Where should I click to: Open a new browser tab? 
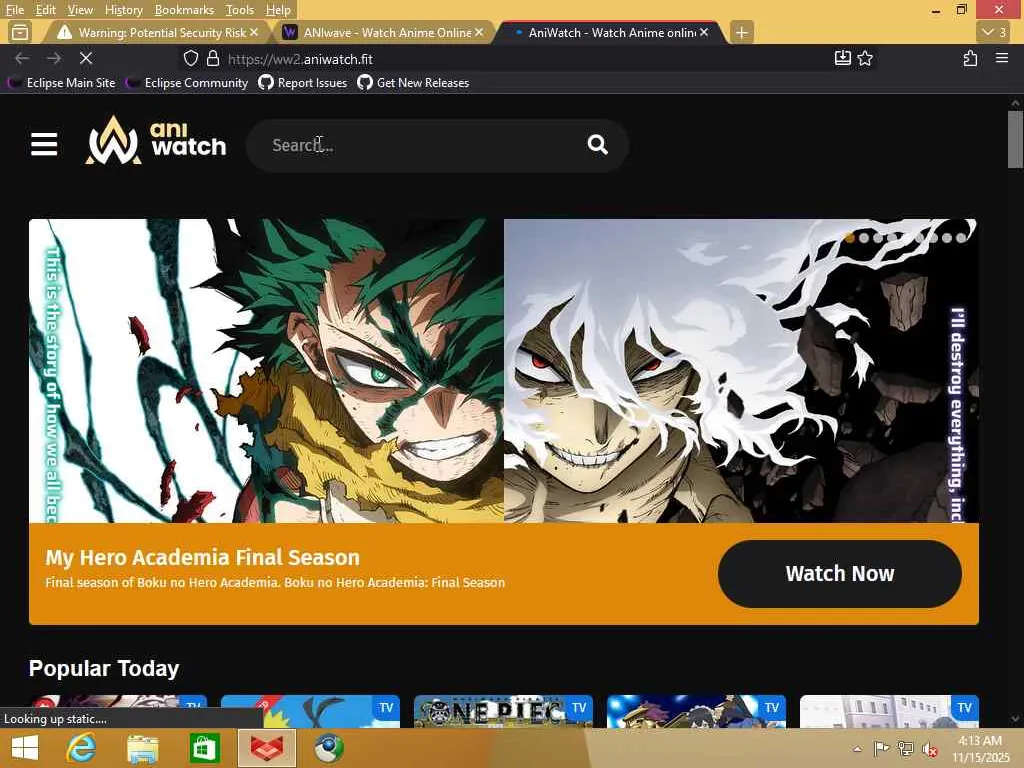741,32
